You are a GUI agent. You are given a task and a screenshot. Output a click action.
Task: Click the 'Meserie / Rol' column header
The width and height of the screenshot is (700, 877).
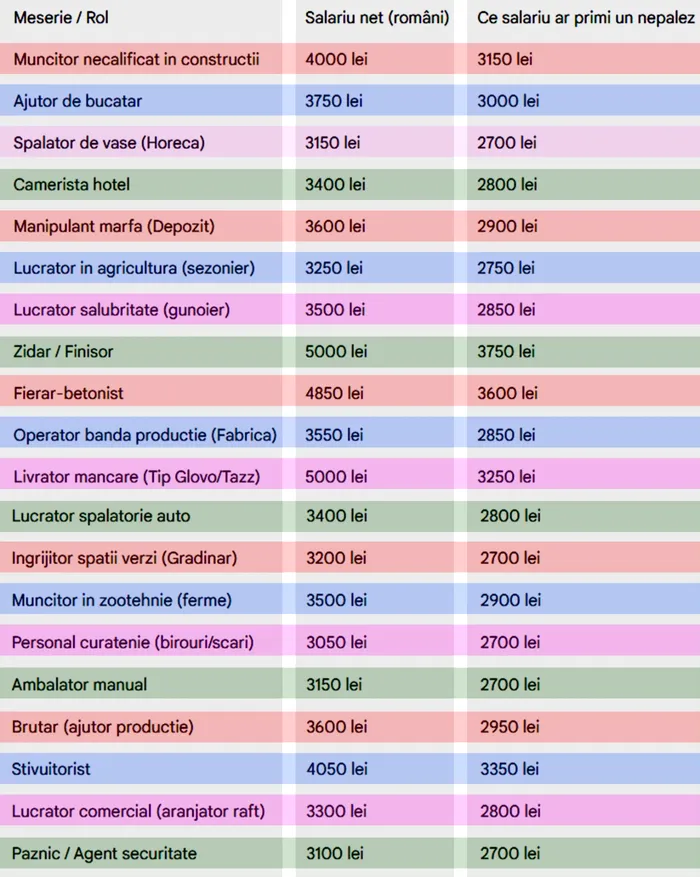click(x=61, y=19)
